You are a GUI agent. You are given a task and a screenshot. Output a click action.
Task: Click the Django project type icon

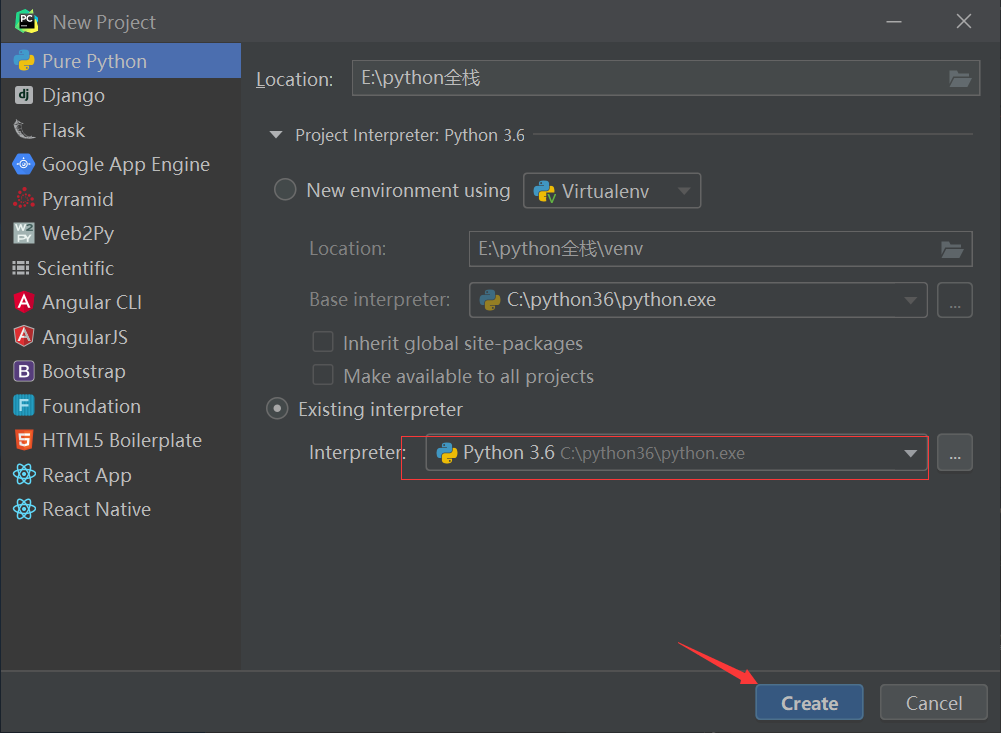point(24,96)
